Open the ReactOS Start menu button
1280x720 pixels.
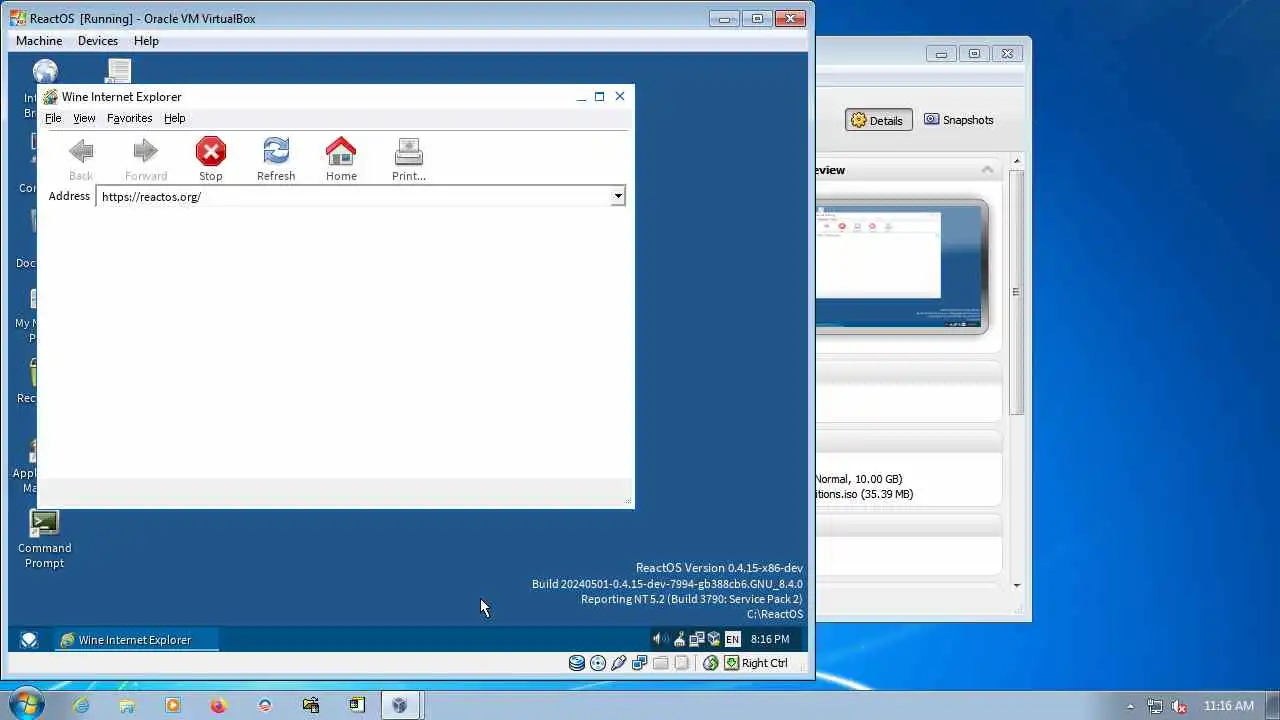[29, 640]
